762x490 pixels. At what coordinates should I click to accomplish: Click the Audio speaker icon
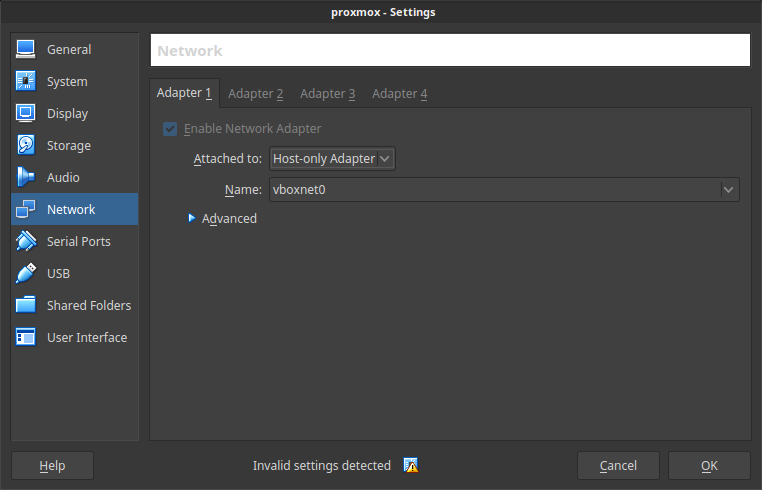point(25,177)
